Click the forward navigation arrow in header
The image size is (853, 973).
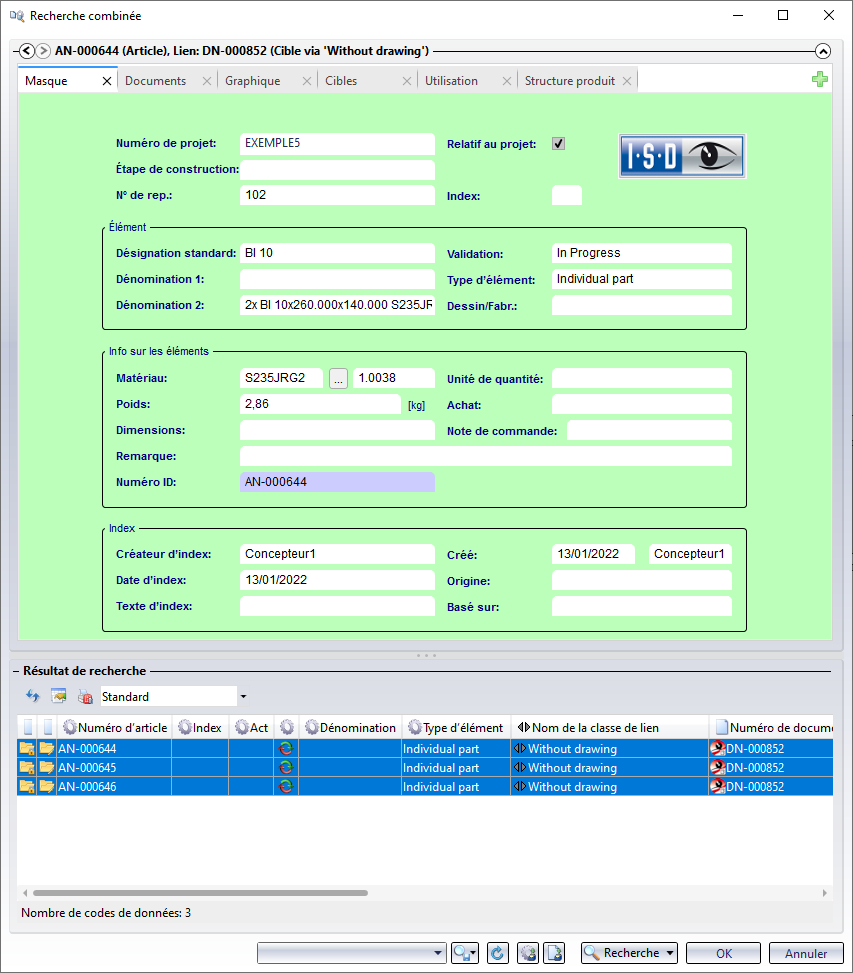pyautogui.click(x=45, y=51)
